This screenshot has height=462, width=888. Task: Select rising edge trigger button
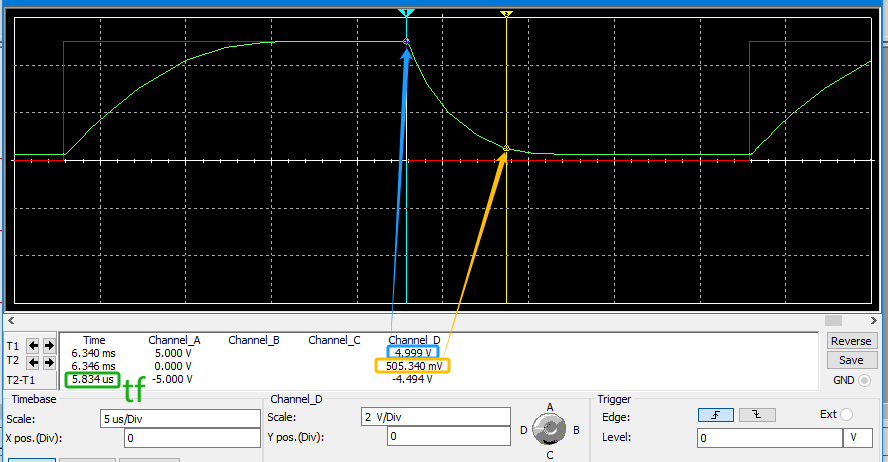click(716, 415)
